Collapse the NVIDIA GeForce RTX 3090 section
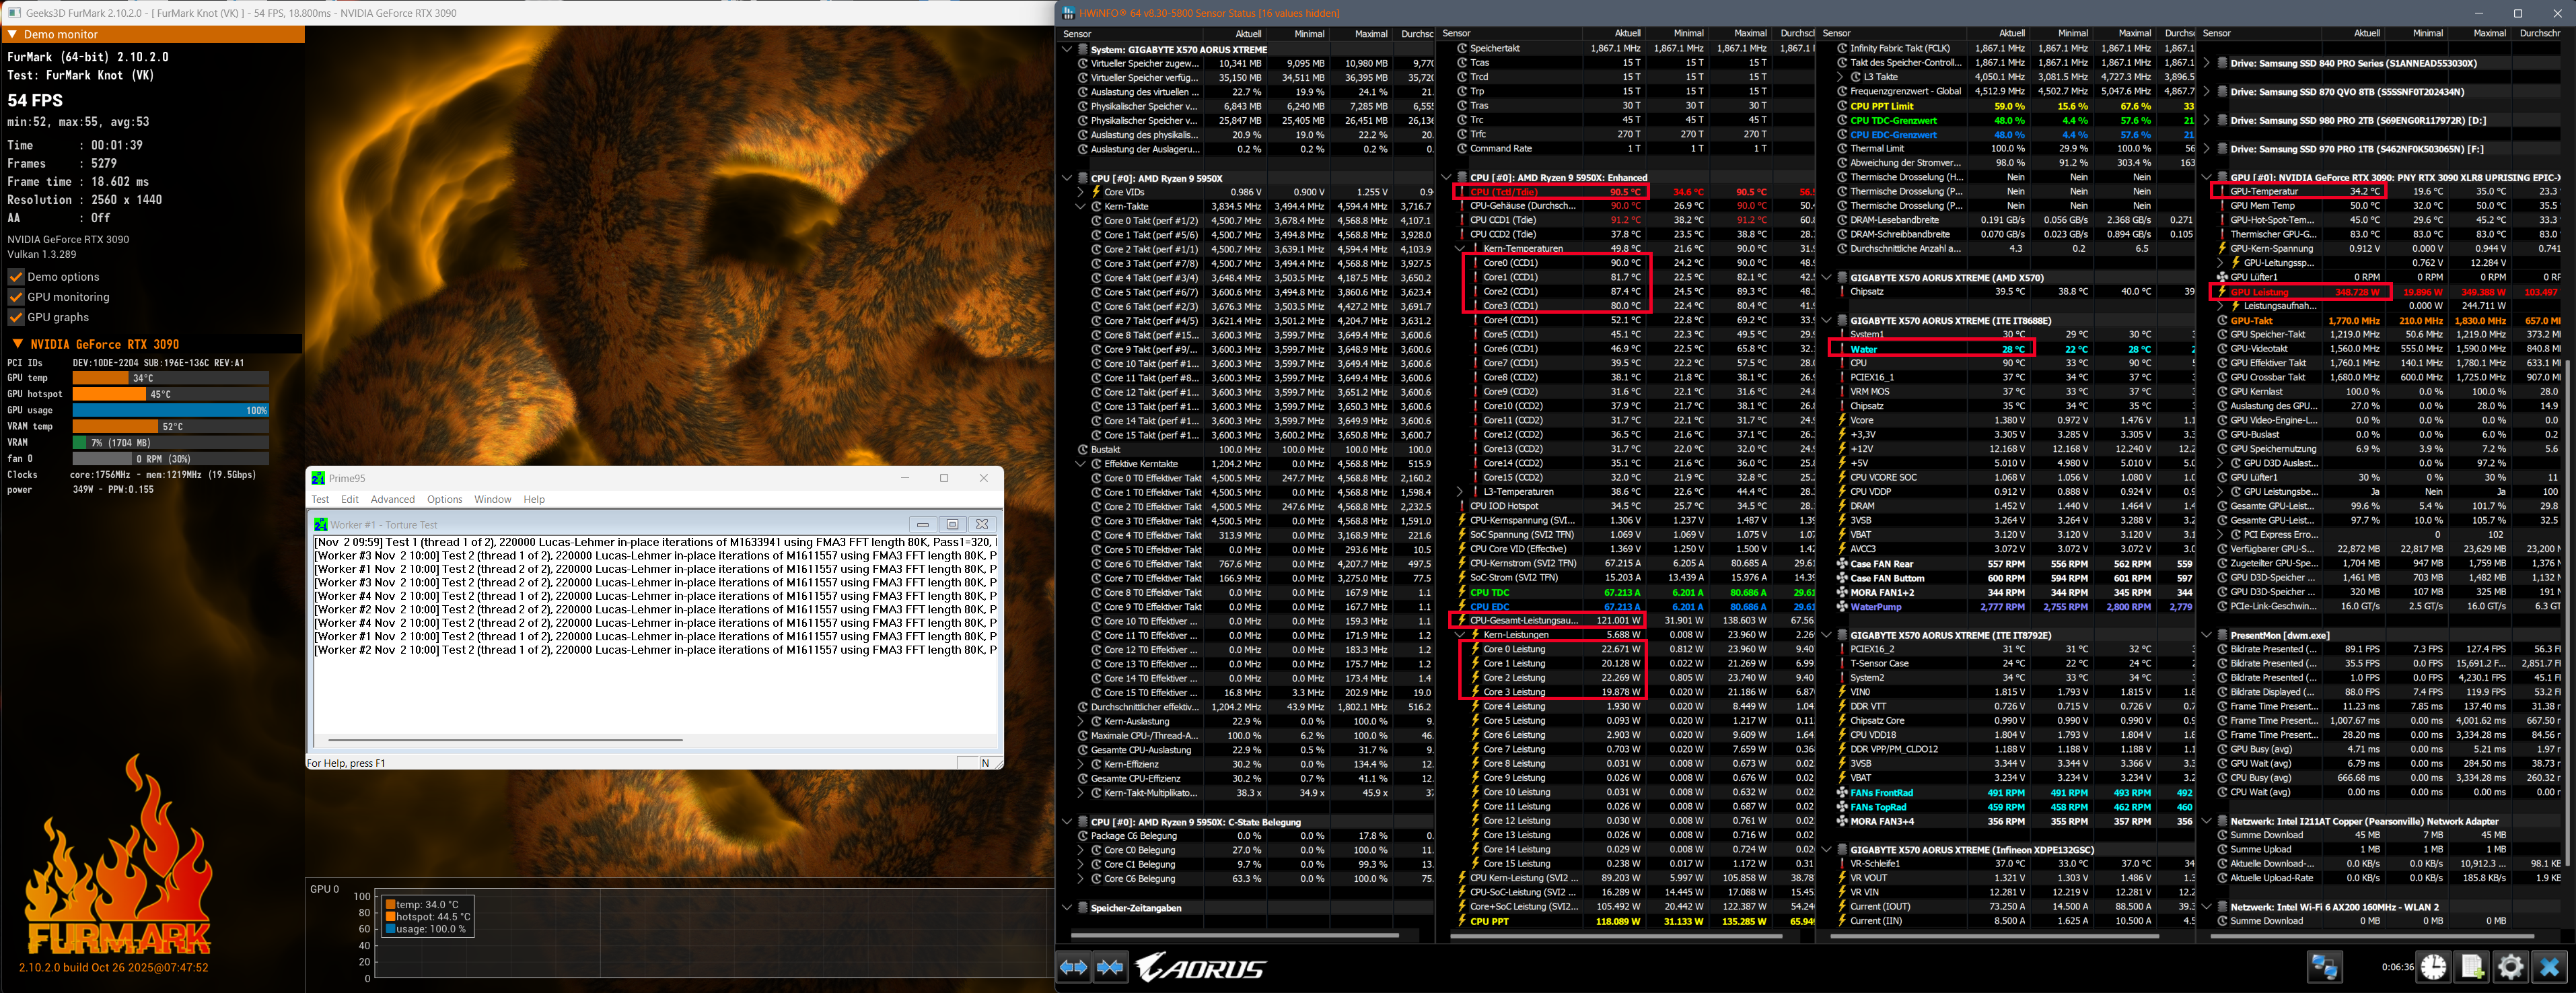Image resolution: width=2576 pixels, height=993 pixels. pyautogui.click(x=17, y=344)
